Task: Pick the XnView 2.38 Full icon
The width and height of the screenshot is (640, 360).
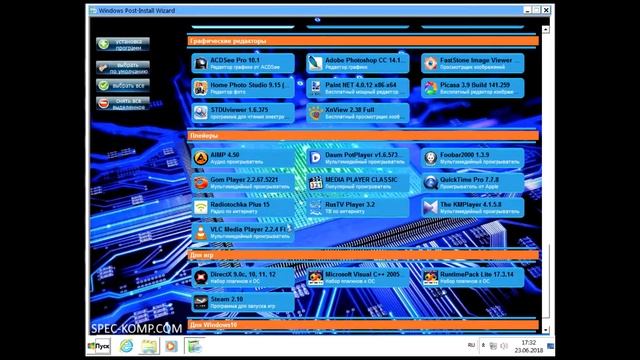Action: click(316, 113)
